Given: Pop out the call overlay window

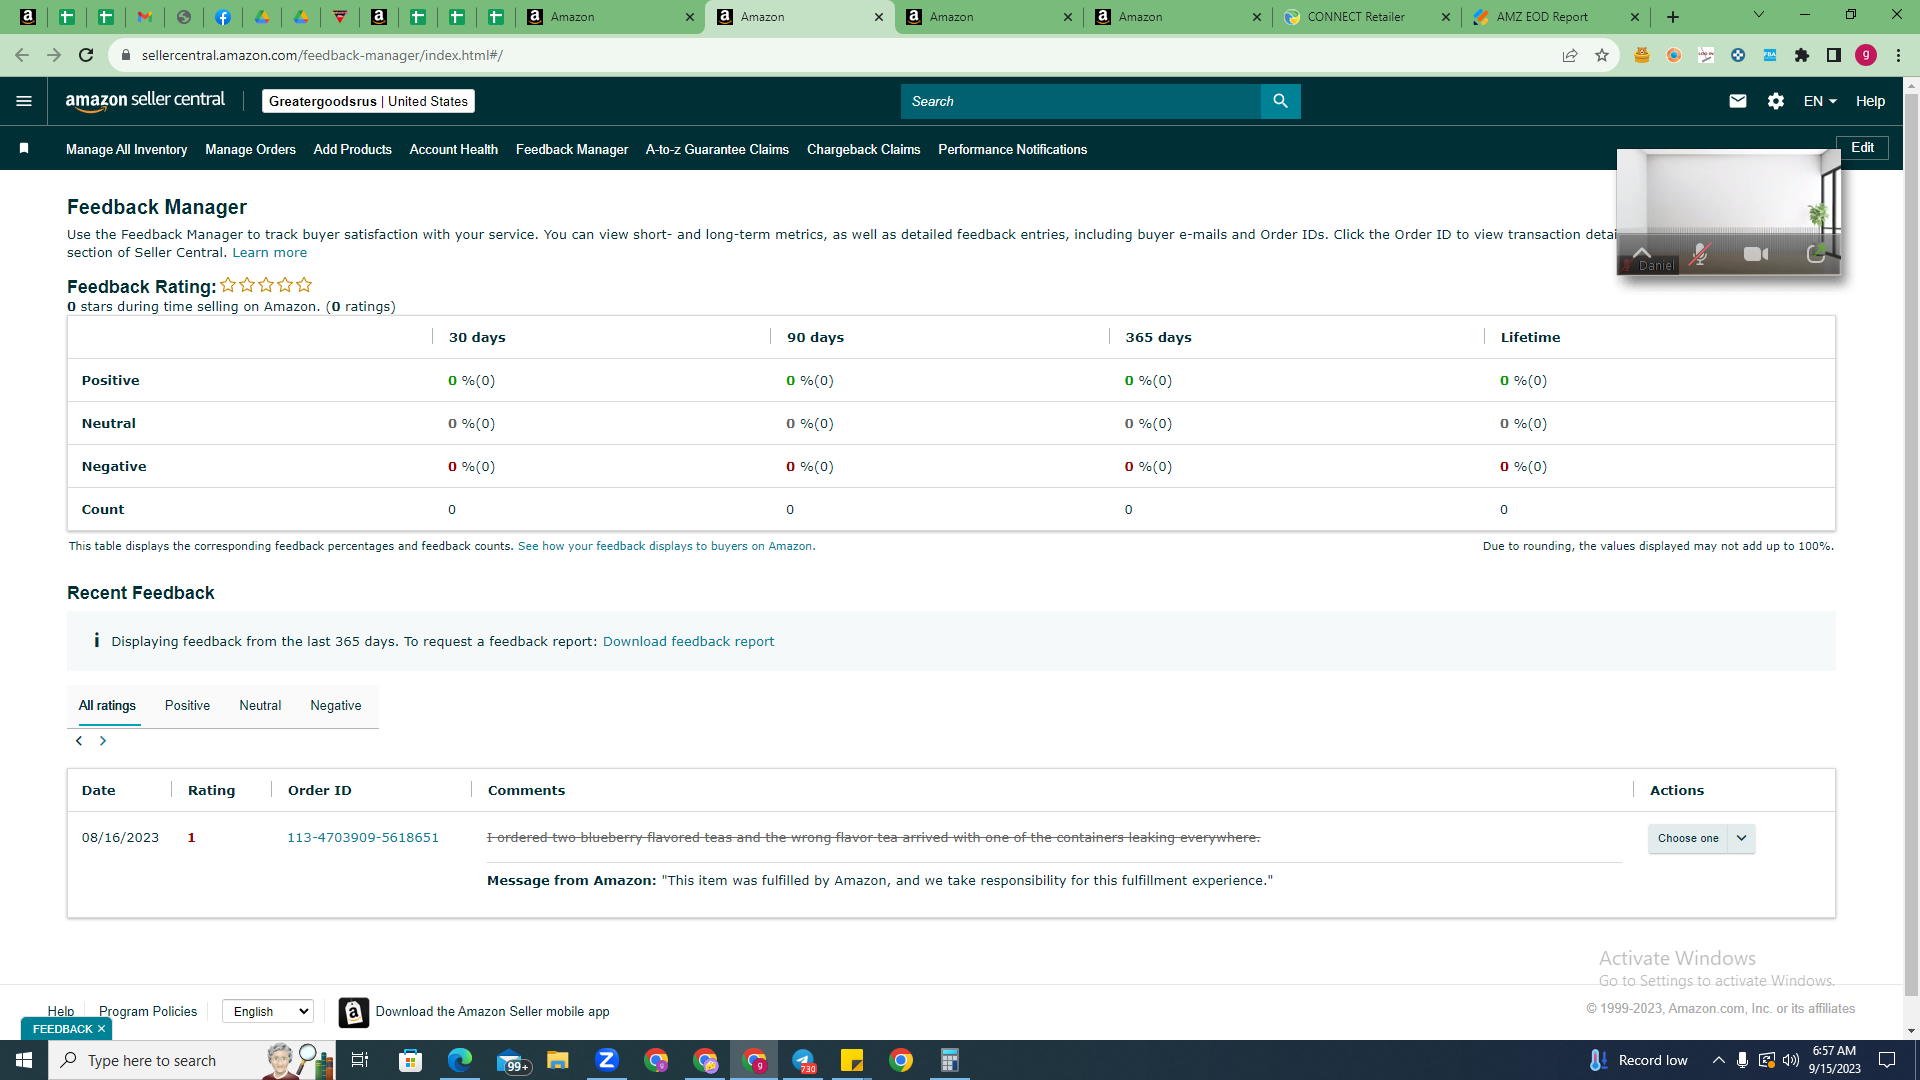Looking at the screenshot, I should coord(1815,254).
